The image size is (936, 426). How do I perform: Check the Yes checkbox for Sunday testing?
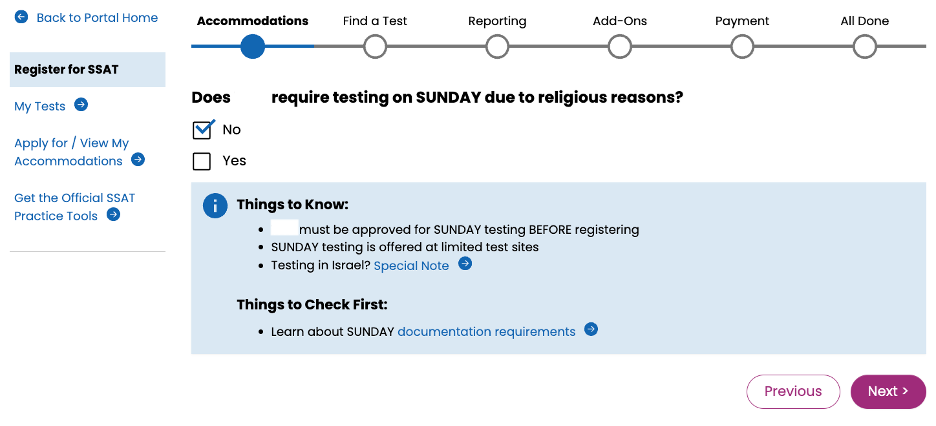pos(202,161)
